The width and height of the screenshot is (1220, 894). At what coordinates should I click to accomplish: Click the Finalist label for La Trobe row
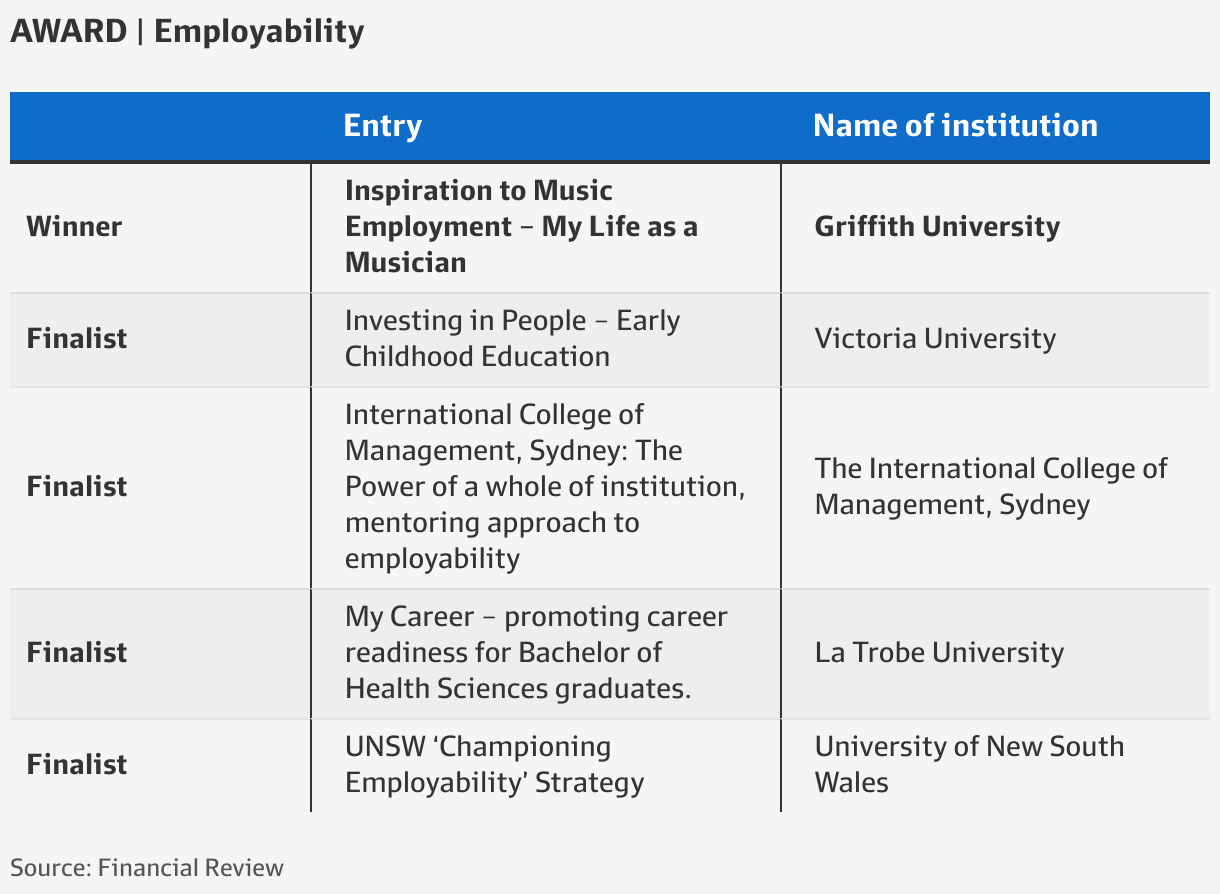click(x=77, y=652)
